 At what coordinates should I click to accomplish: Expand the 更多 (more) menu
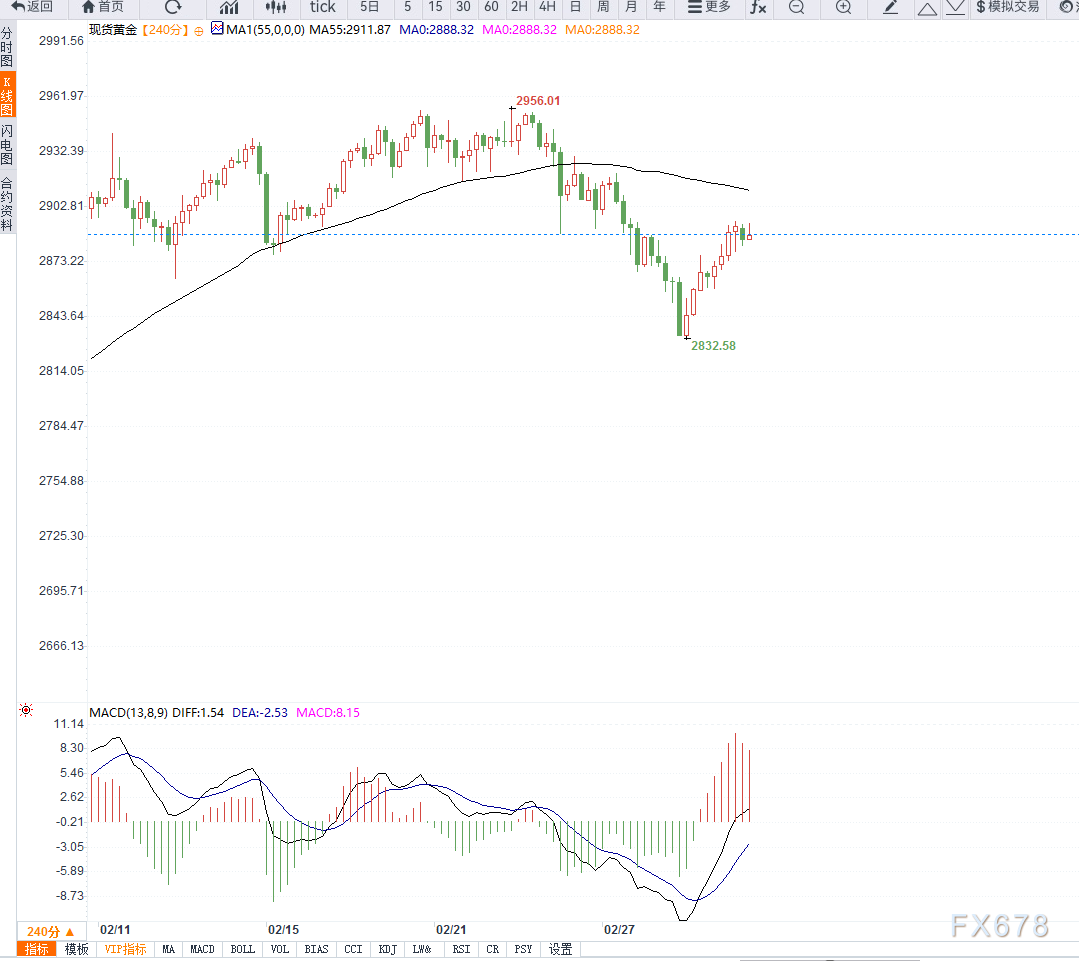pos(710,7)
